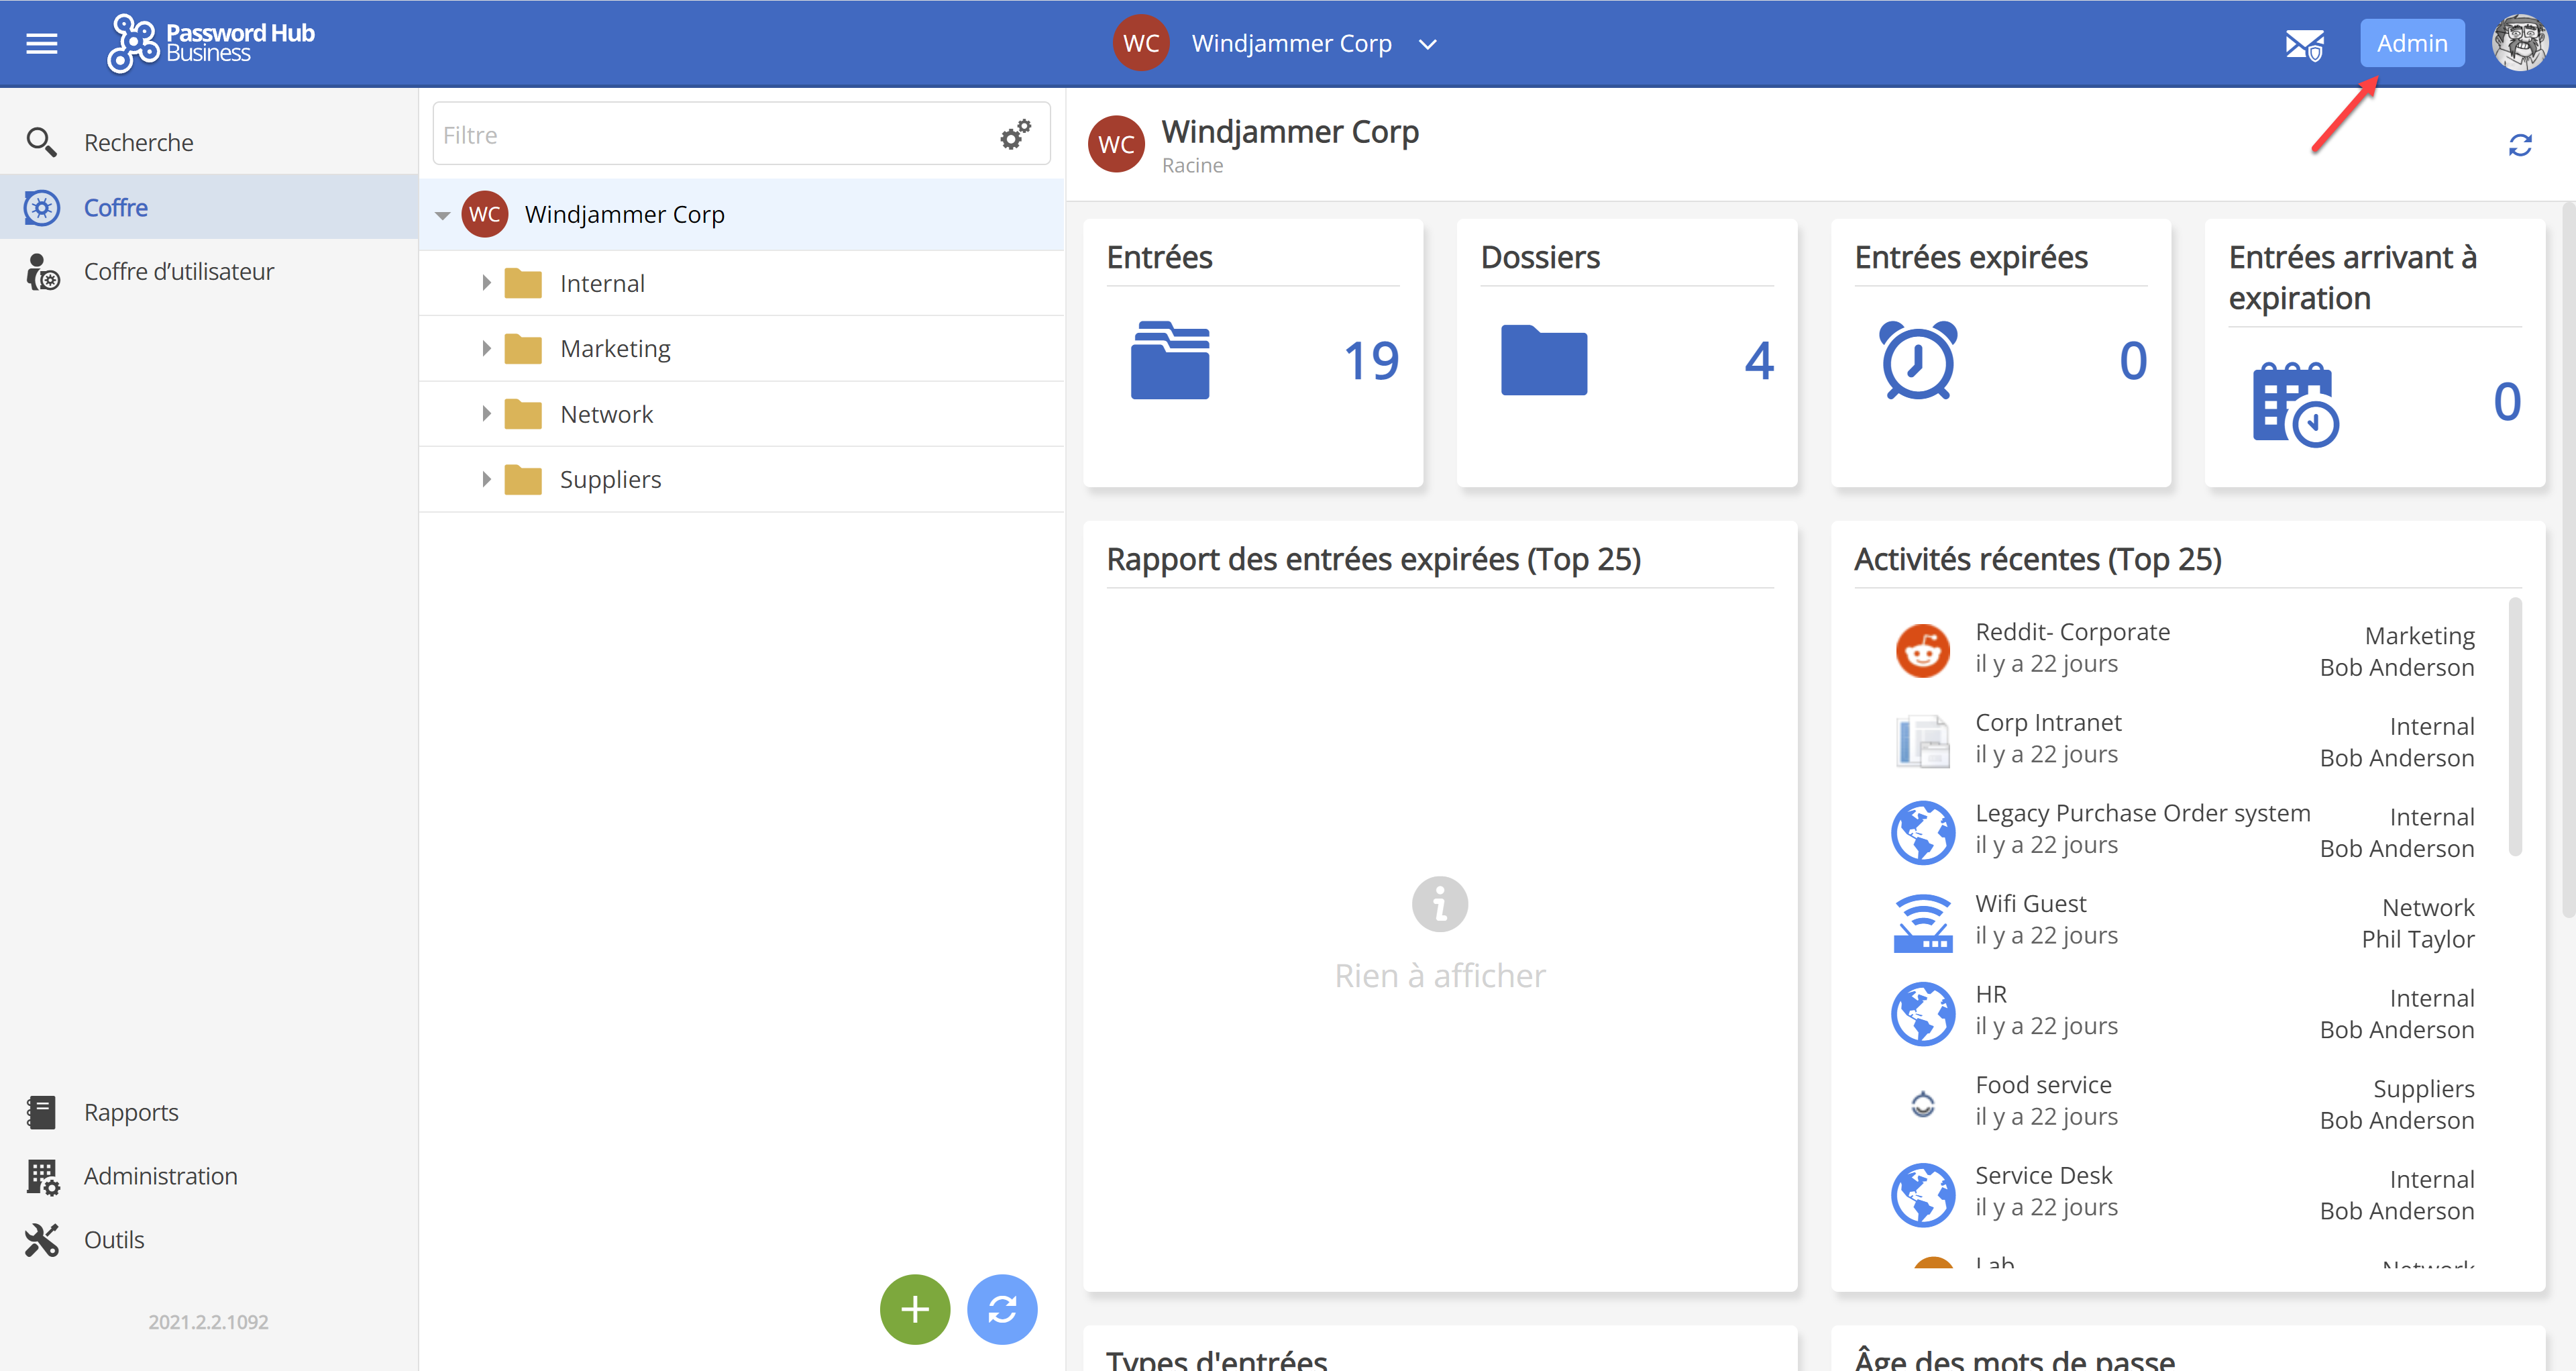Click the blue refresh tree button
The height and width of the screenshot is (1371, 2576).
click(x=1001, y=1308)
